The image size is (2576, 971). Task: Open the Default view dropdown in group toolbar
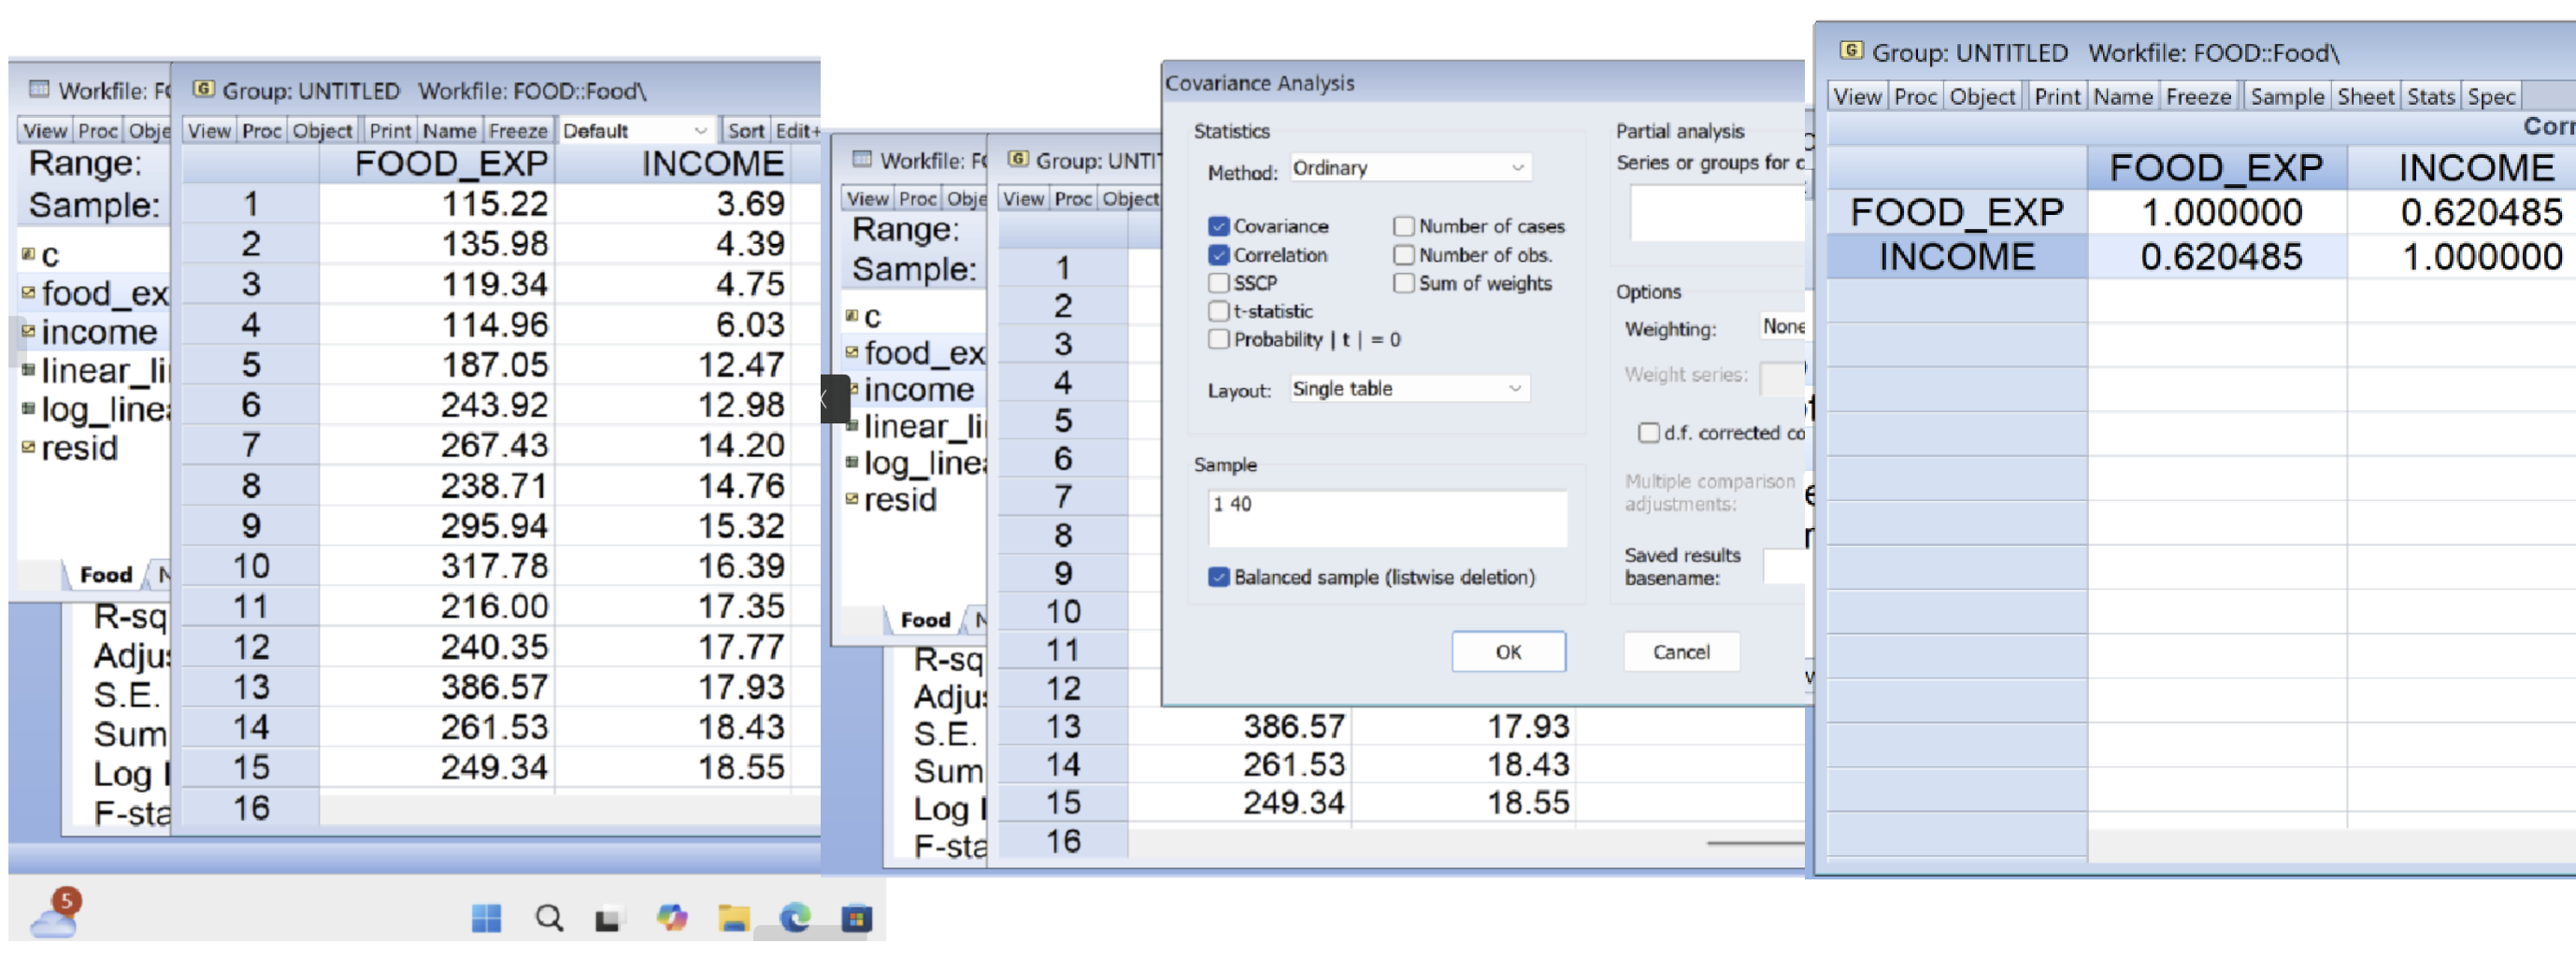coord(635,131)
